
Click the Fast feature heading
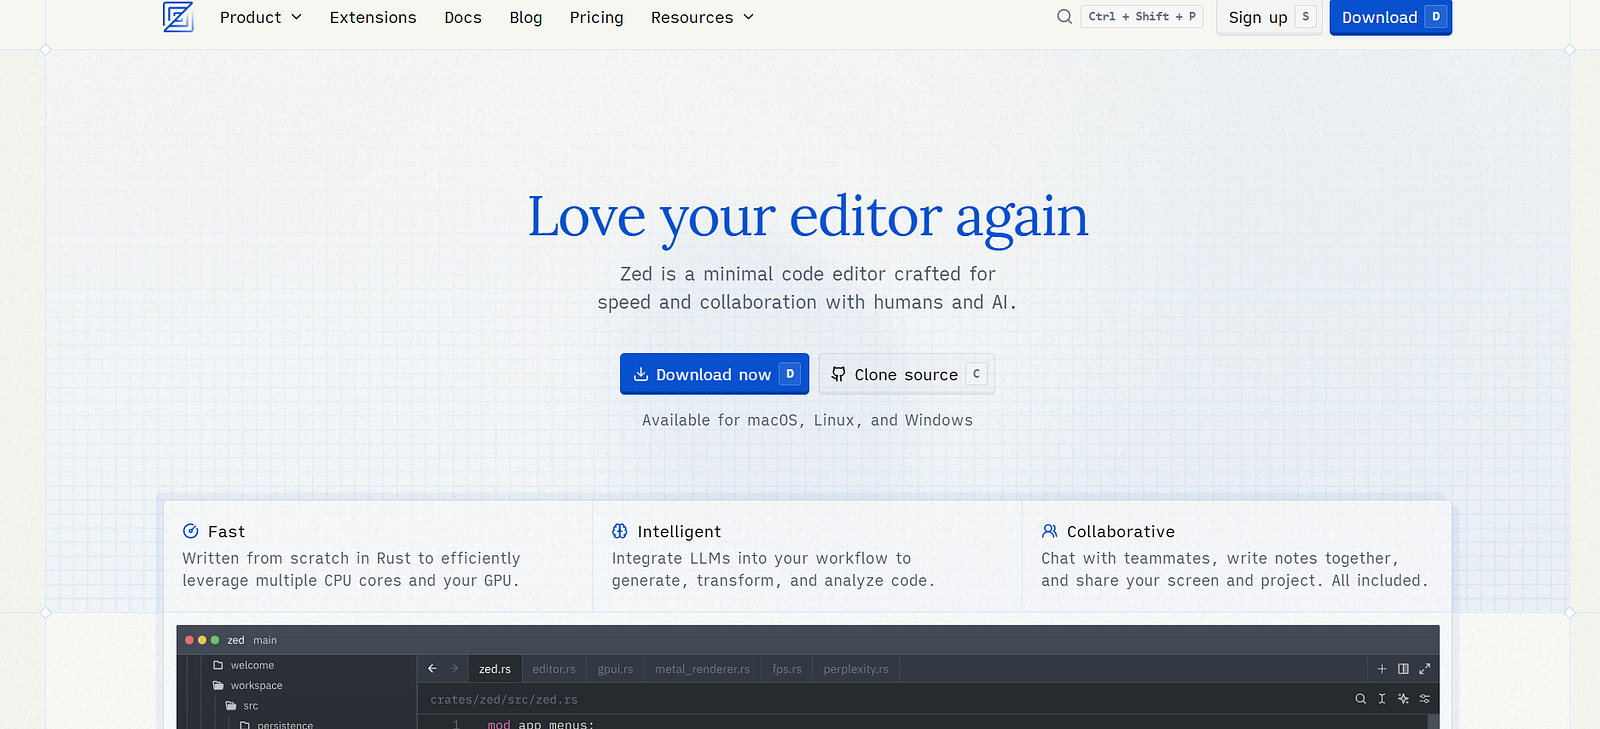point(226,532)
